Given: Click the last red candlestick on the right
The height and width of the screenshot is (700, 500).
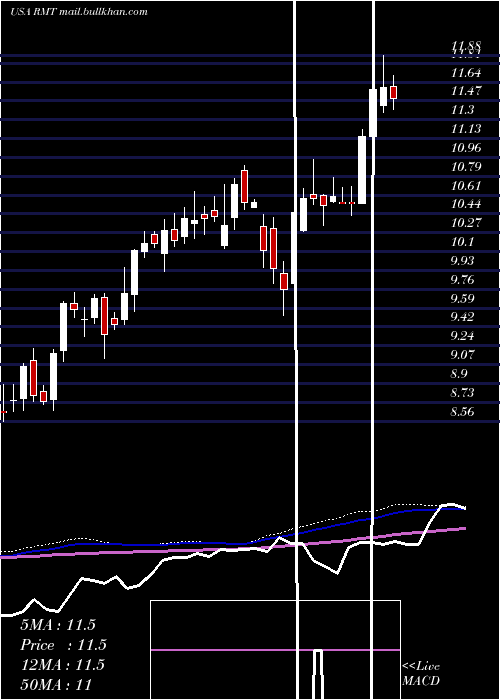Looking at the screenshot, I should click(393, 92).
